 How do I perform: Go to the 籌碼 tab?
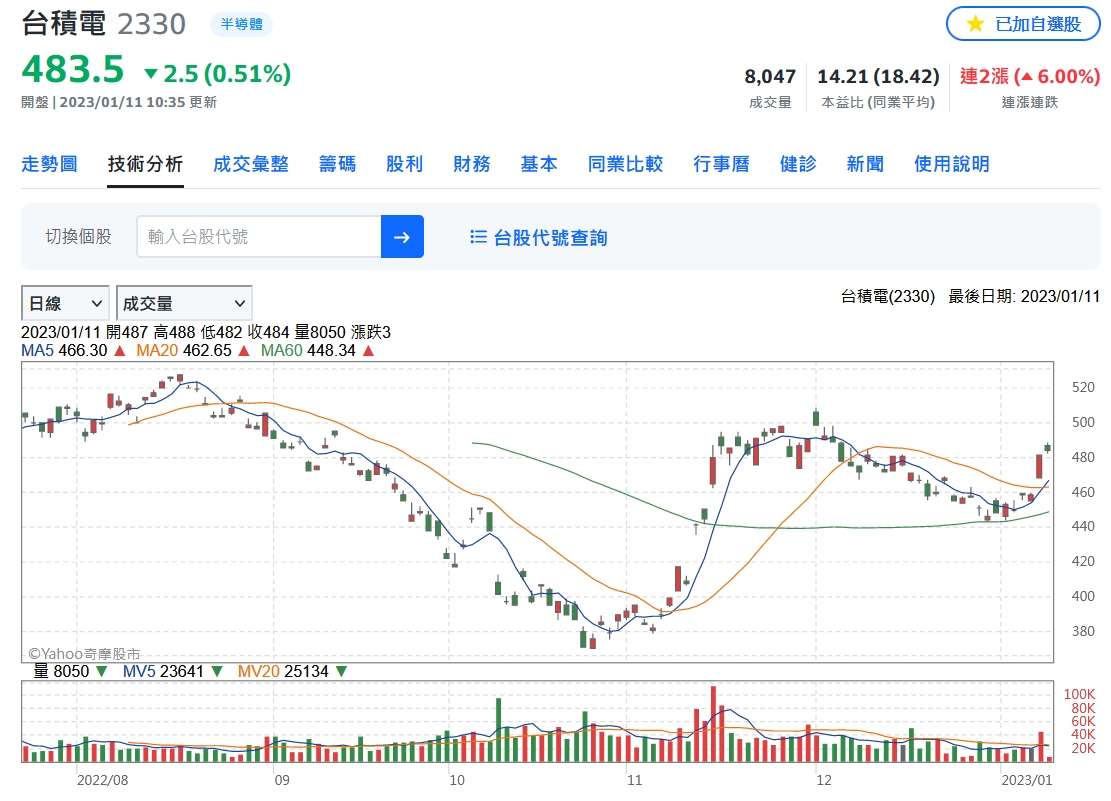(337, 164)
